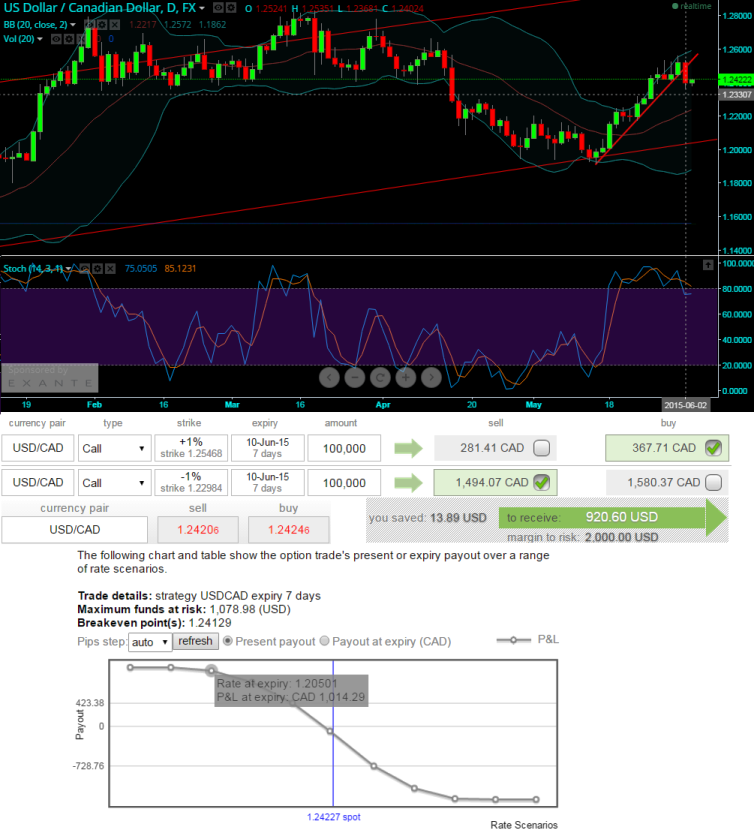The width and height of the screenshot is (754, 830).
Task: Click Stoch value 75.0505
Action: (x=141, y=268)
